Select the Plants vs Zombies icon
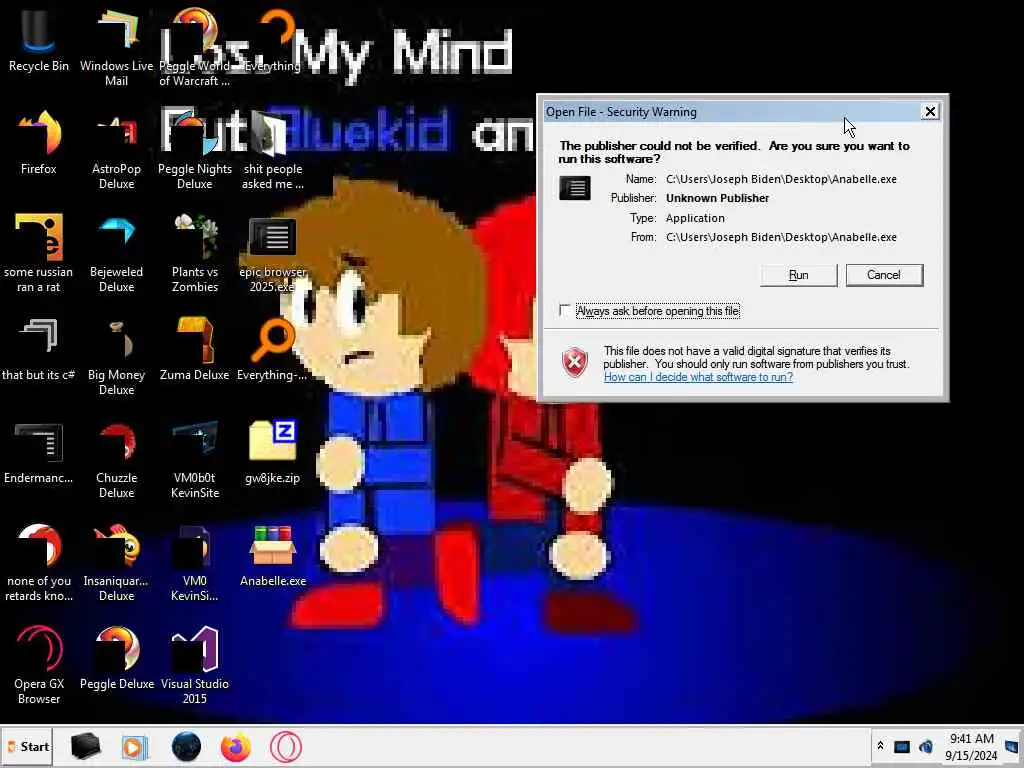 [195, 253]
